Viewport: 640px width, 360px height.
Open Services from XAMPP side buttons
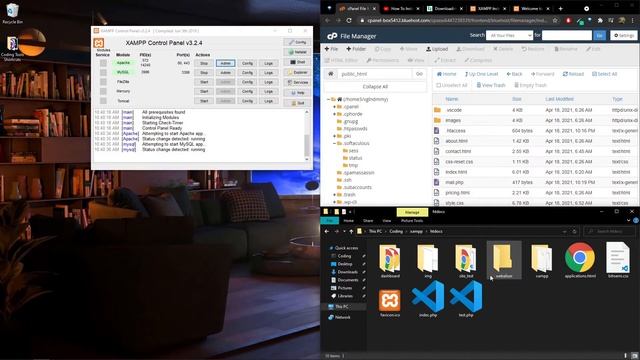[298, 82]
